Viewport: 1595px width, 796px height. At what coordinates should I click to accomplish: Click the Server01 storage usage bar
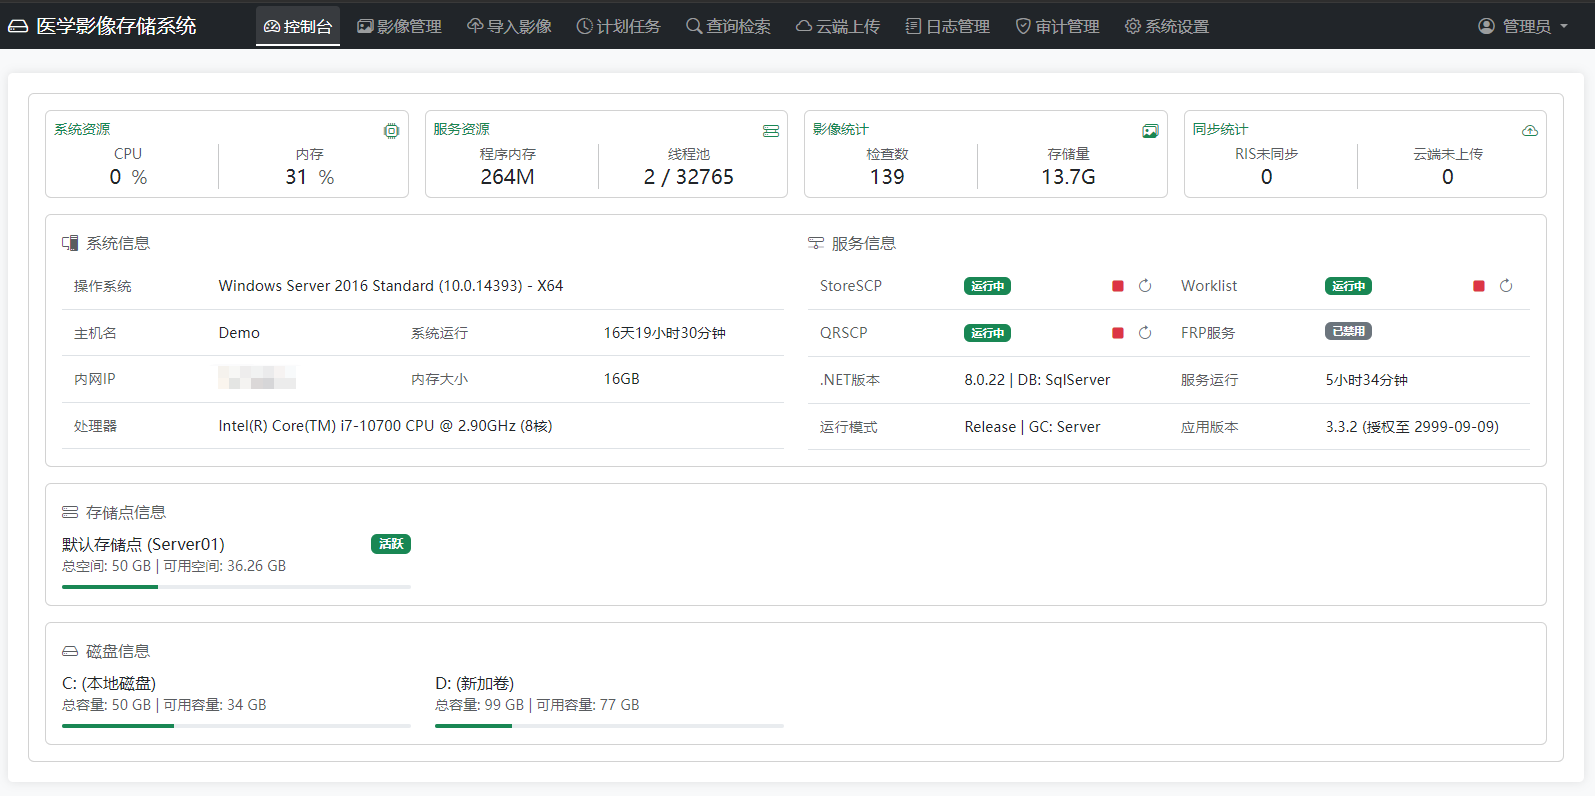tap(236, 587)
